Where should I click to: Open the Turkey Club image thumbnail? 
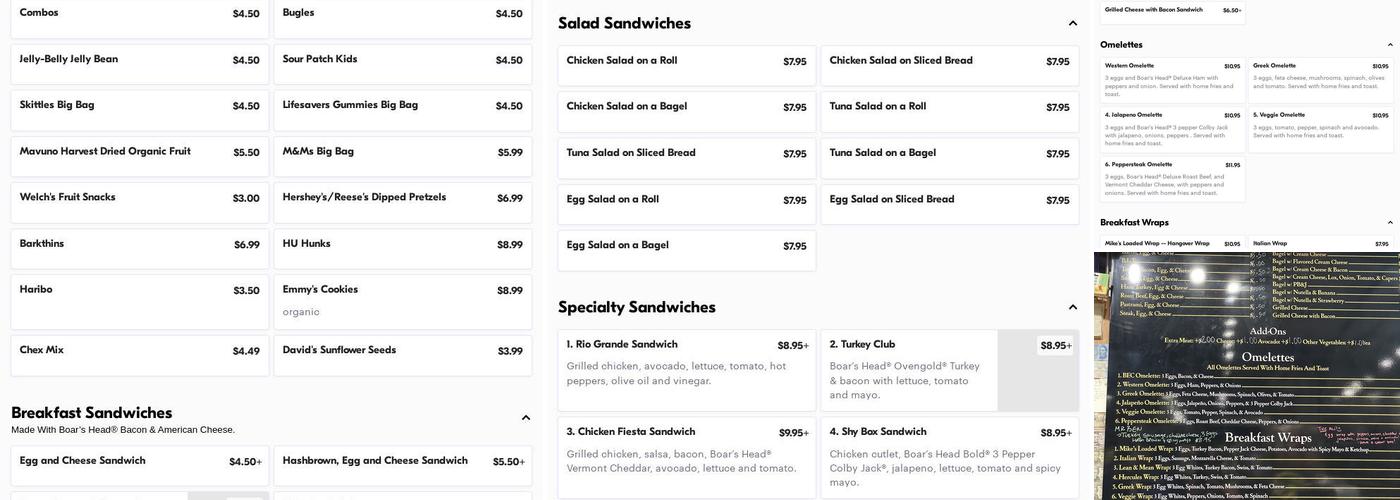[x=1038, y=371]
